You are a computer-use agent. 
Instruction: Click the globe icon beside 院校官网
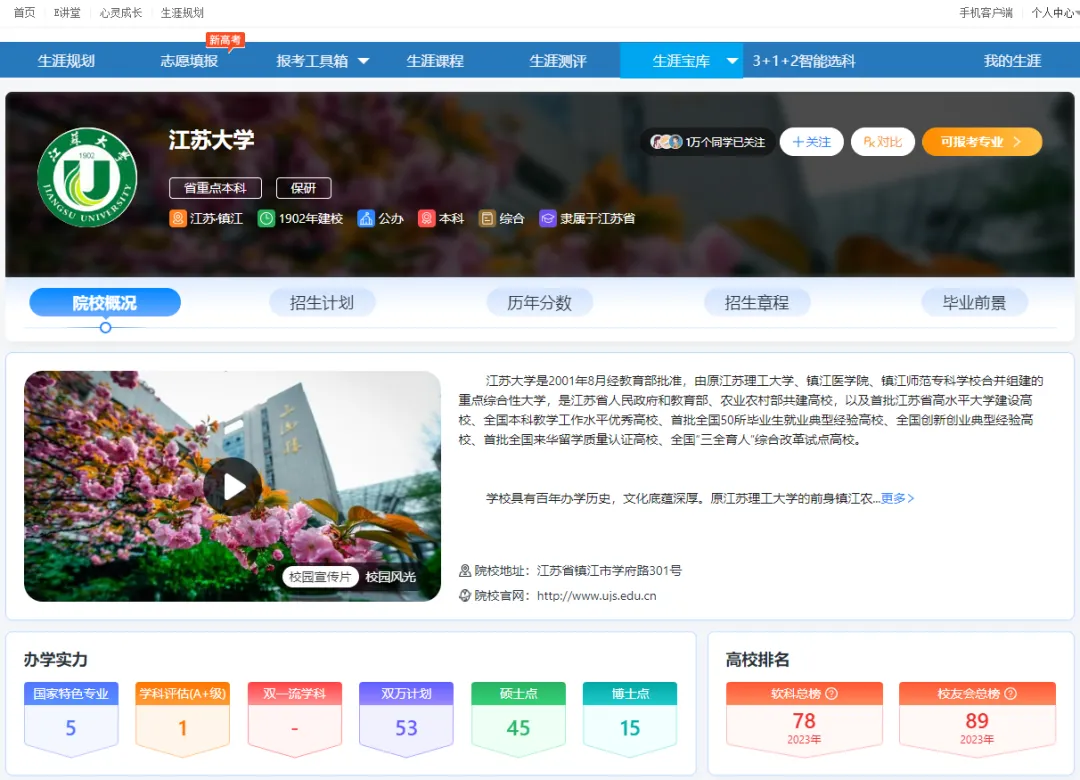coord(465,595)
